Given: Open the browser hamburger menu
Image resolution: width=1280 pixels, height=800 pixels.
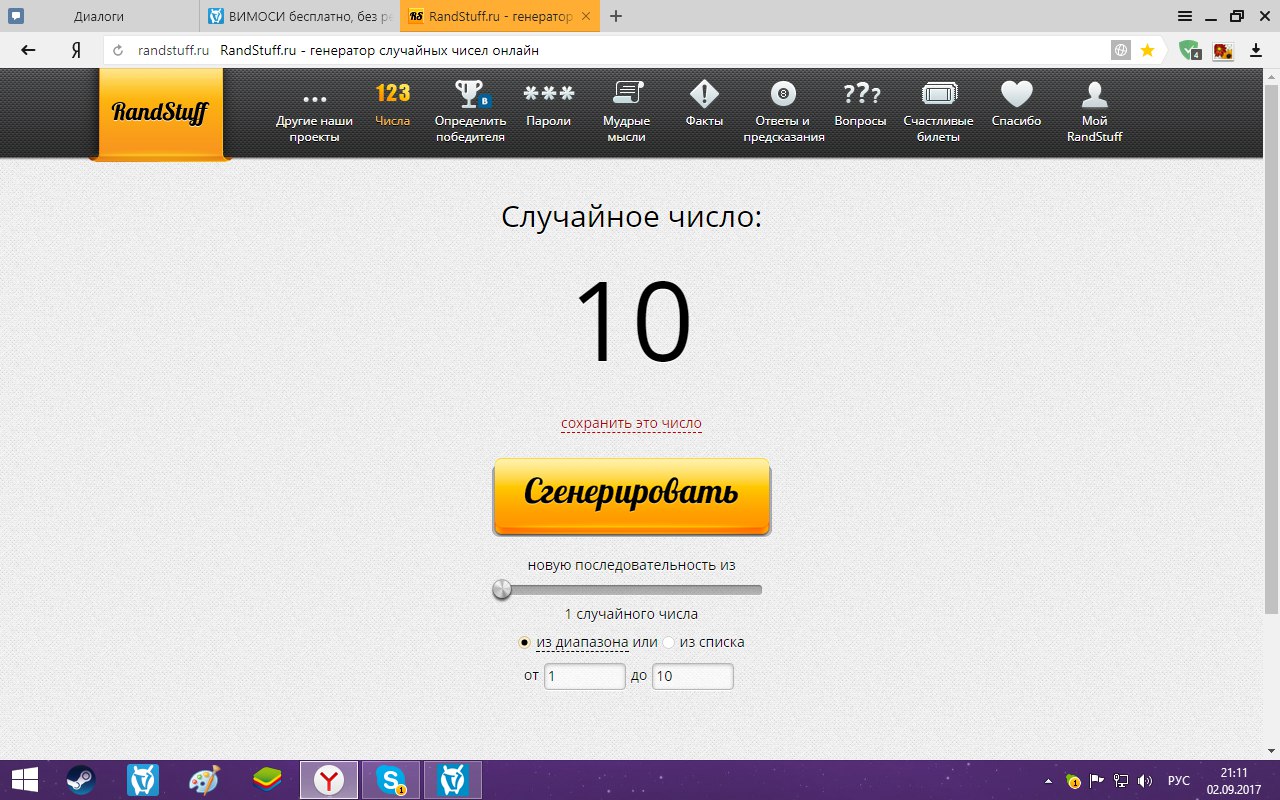Looking at the screenshot, I should (x=1184, y=16).
